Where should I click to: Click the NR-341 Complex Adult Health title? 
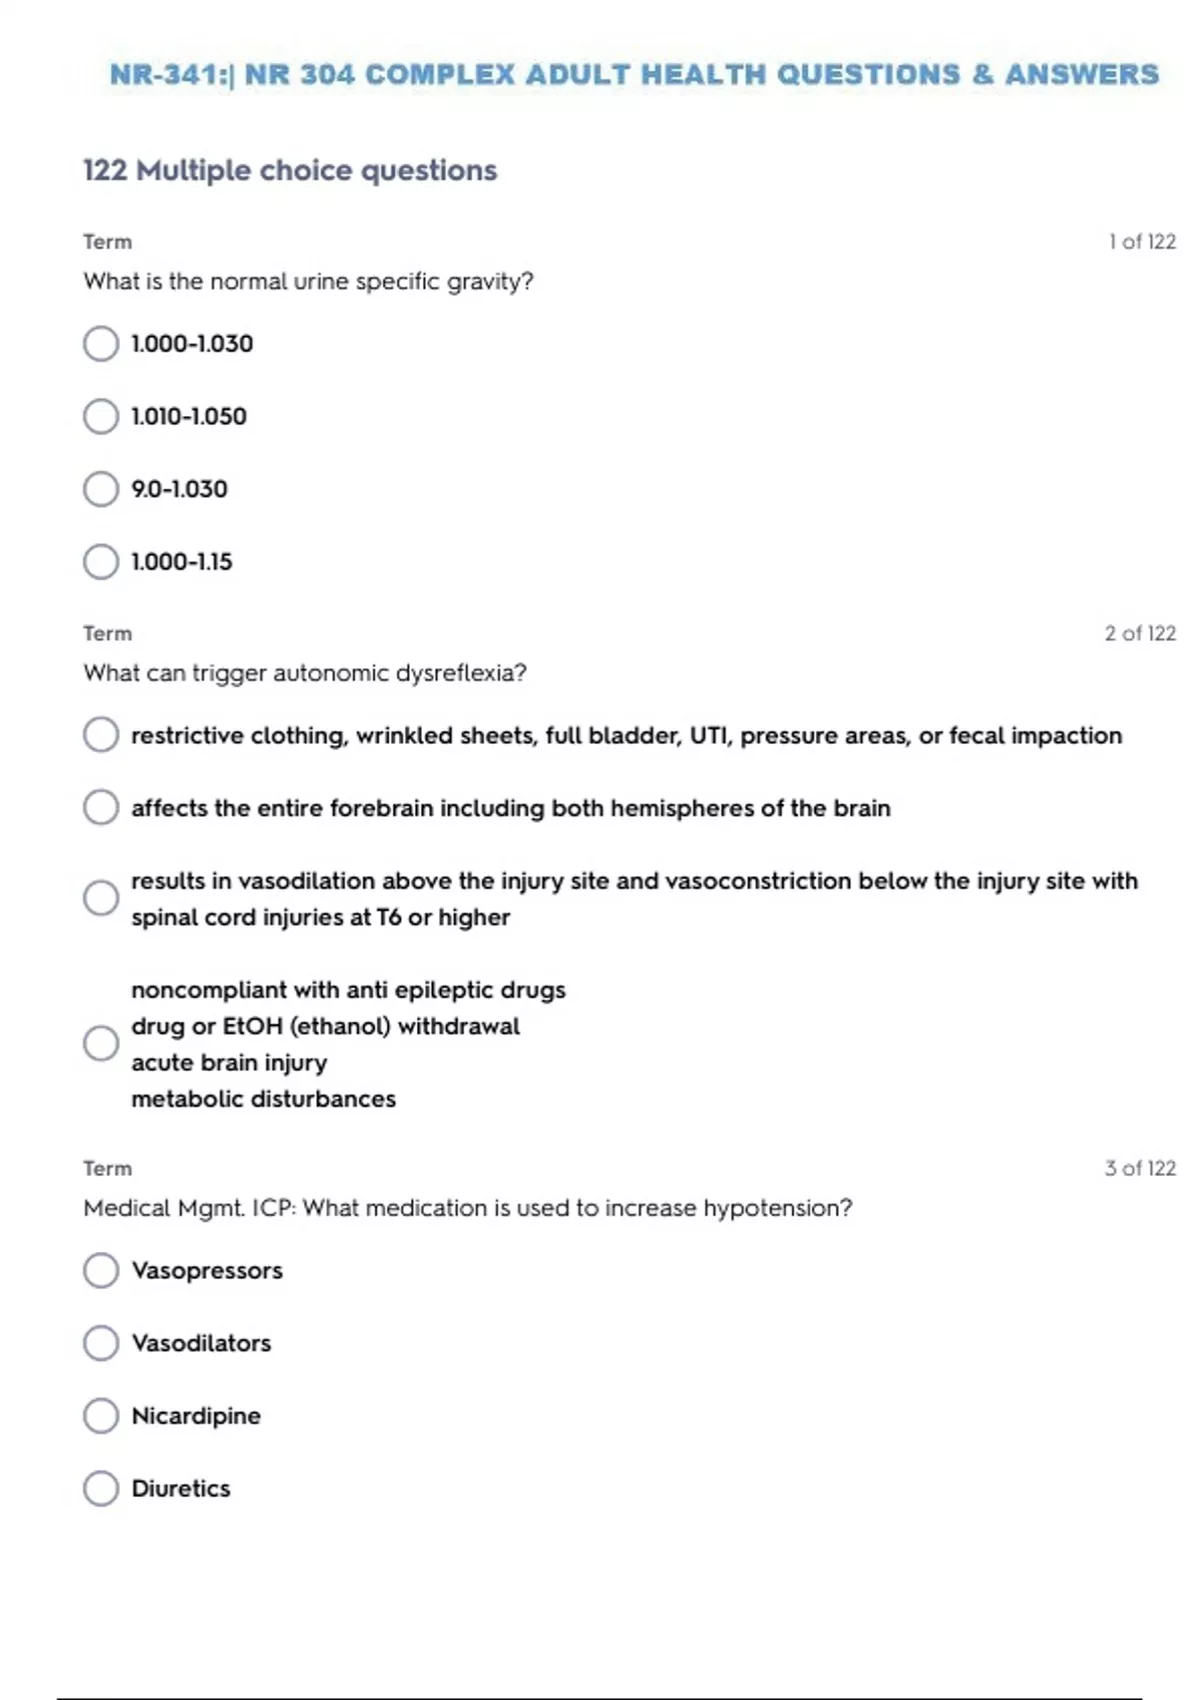(x=634, y=75)
